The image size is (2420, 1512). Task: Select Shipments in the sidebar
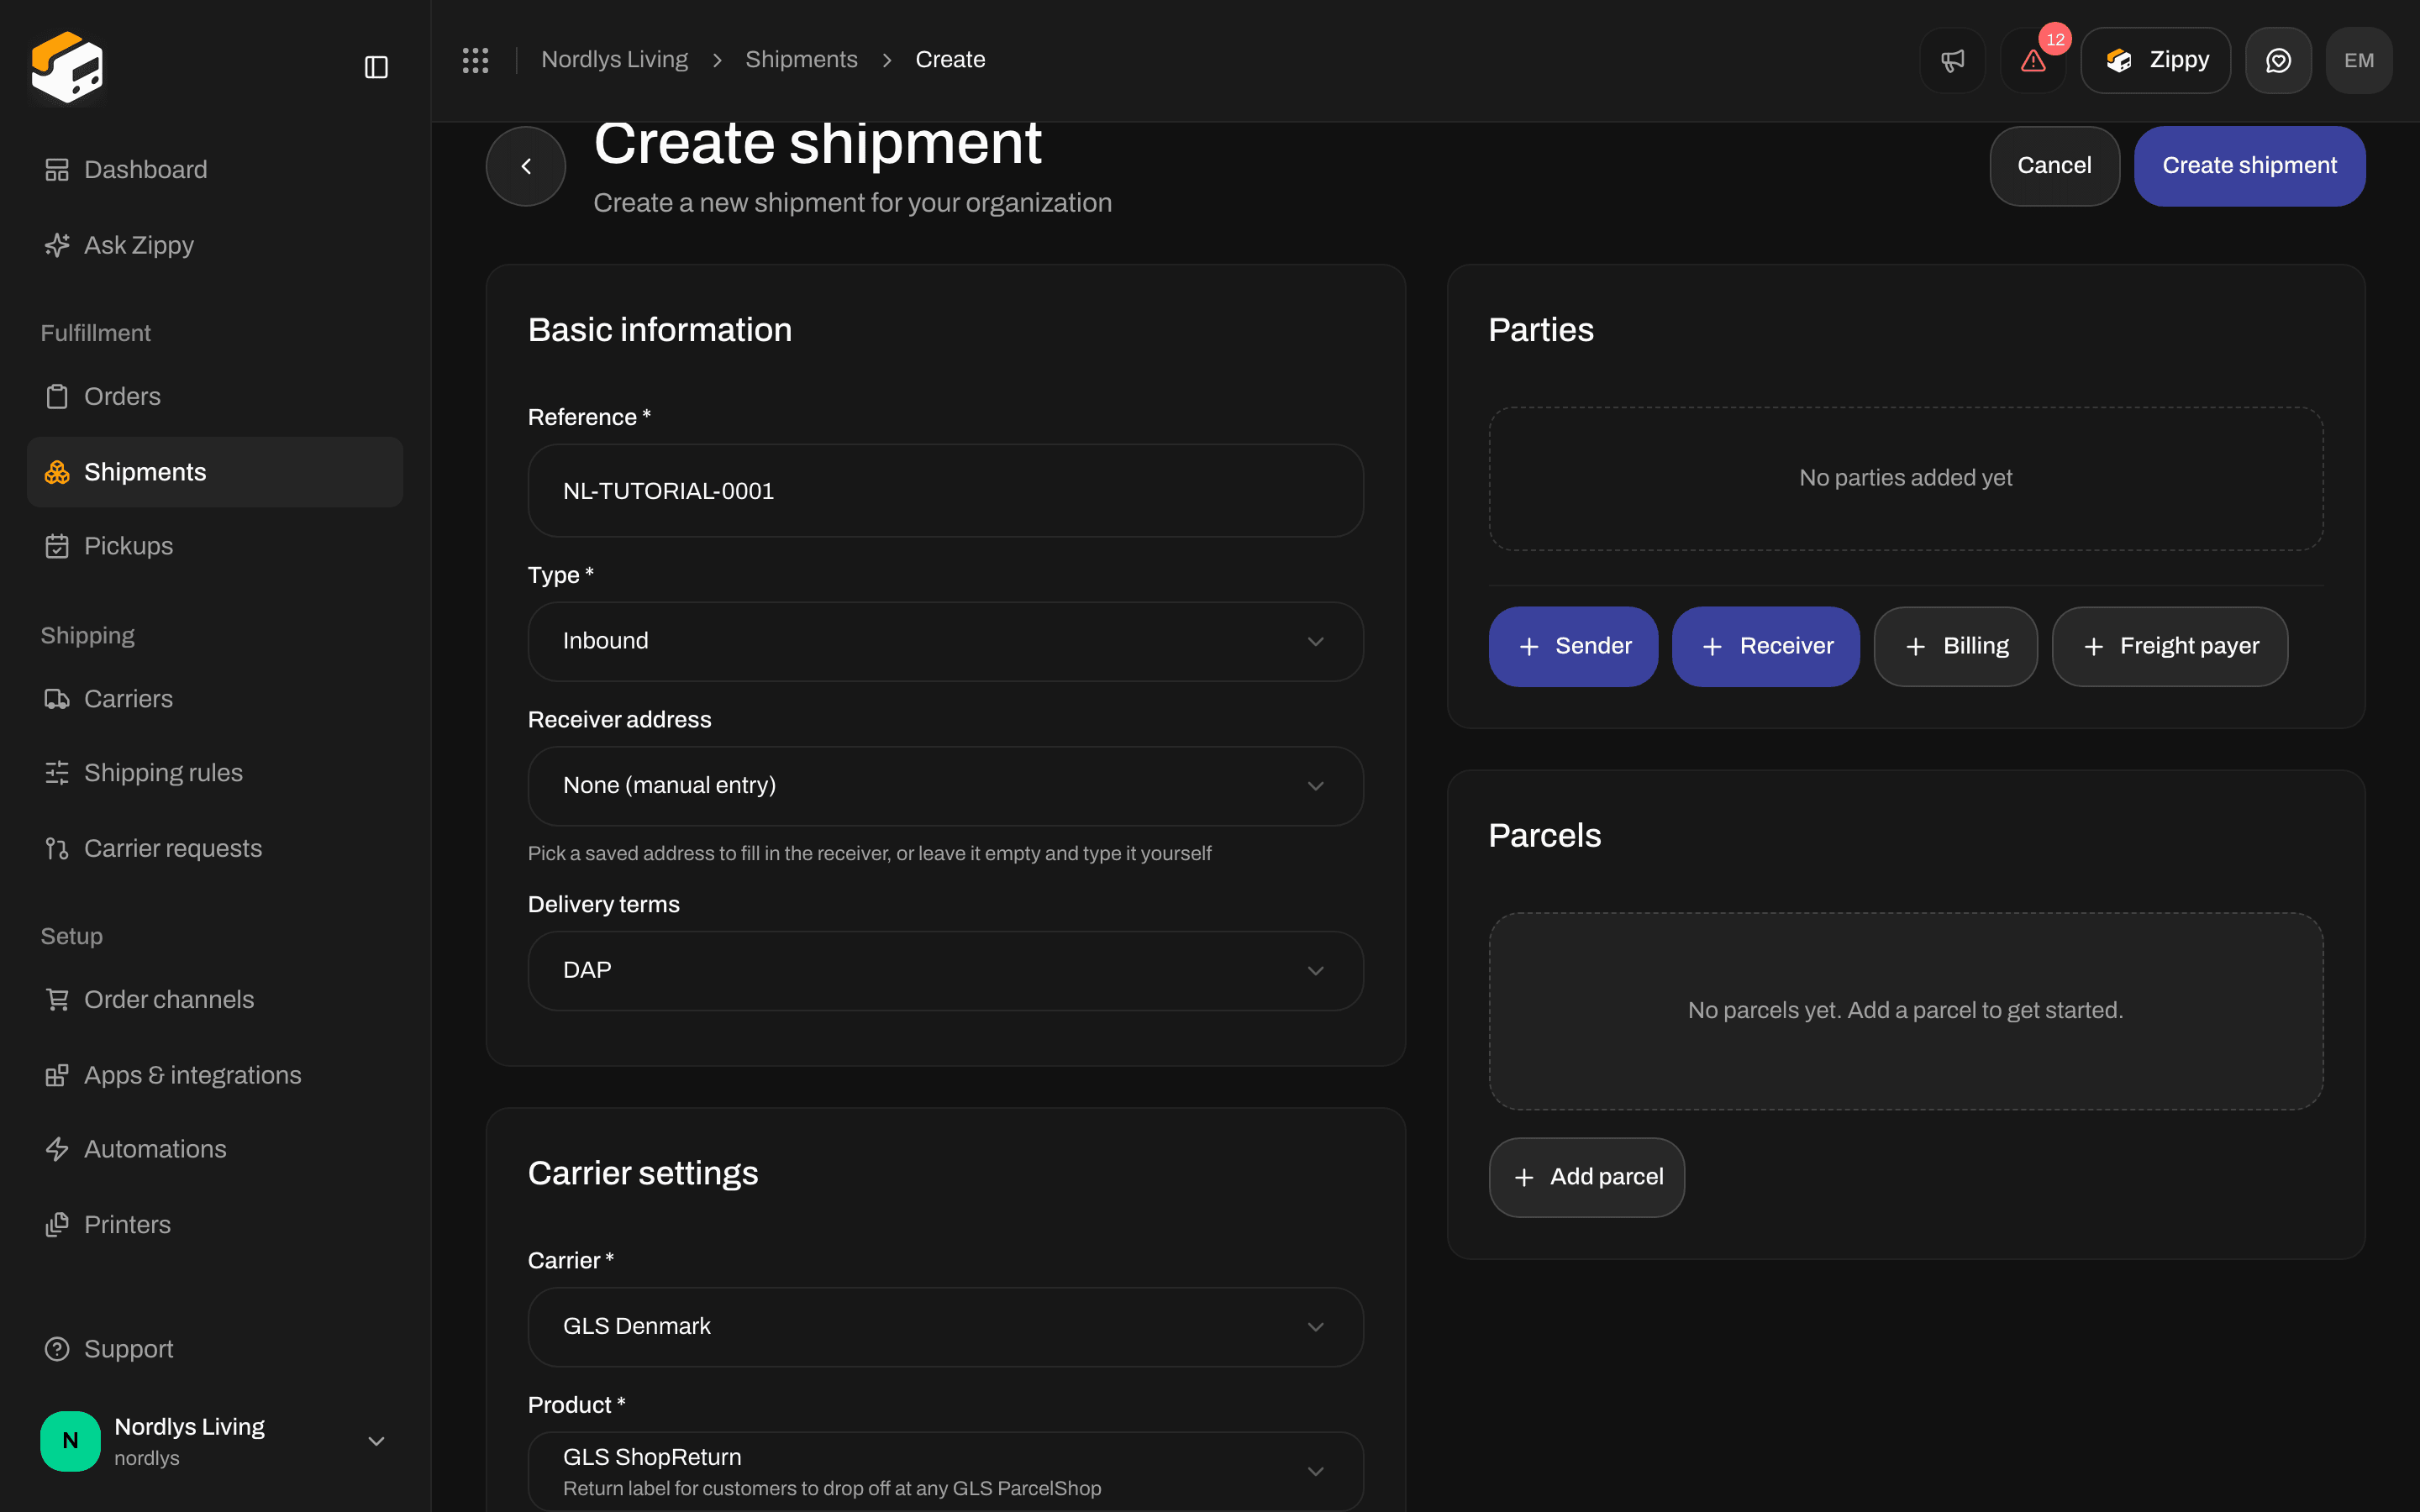click(215, 472)
